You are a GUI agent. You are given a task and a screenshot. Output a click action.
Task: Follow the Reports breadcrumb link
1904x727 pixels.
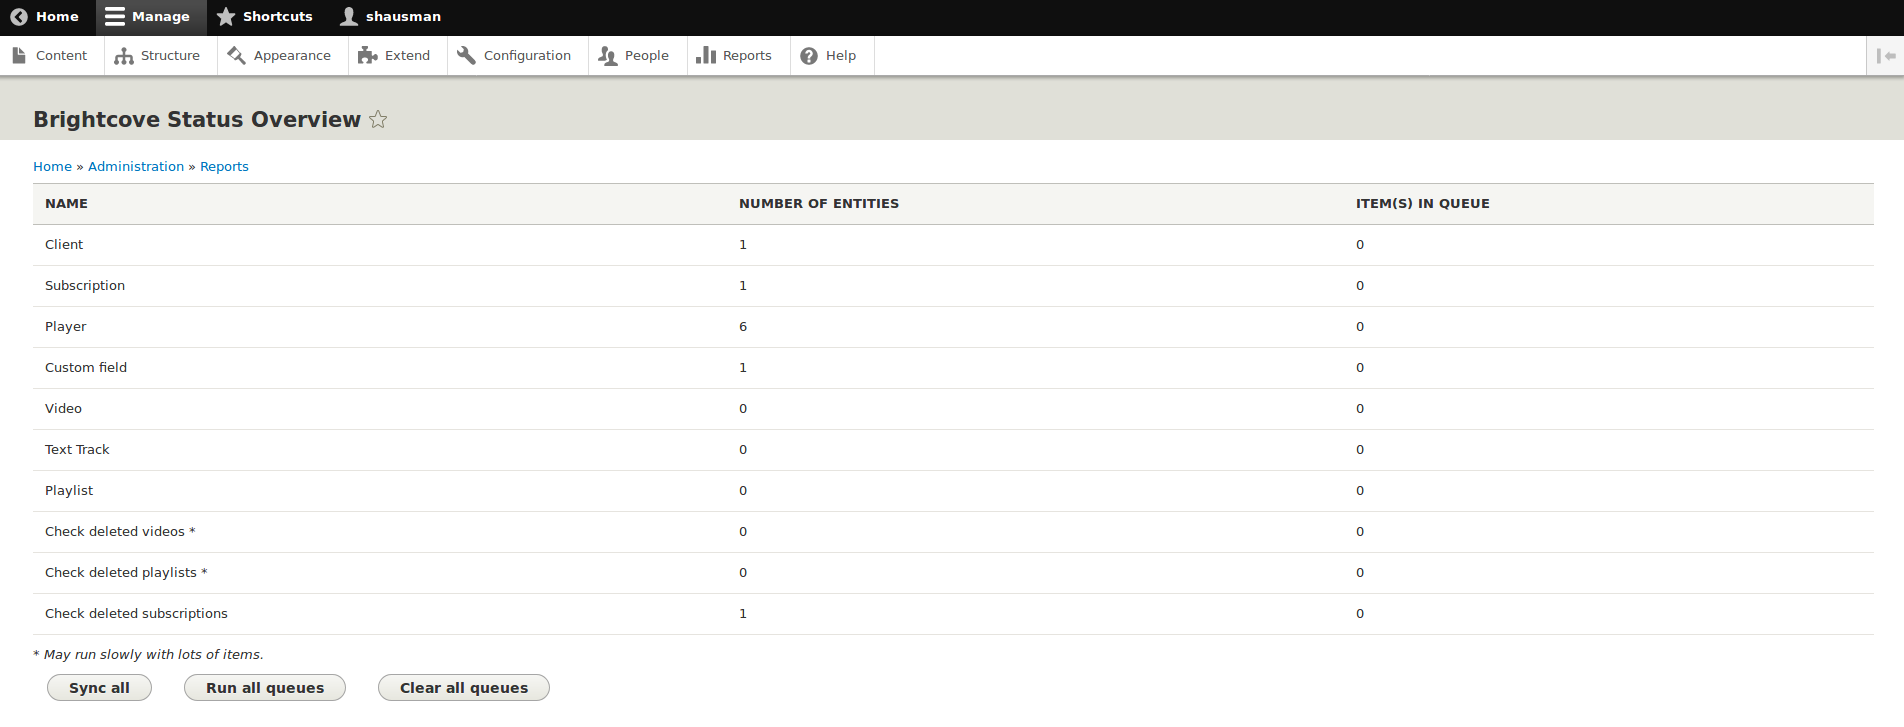pyautogui.click(x=224, y=167)
